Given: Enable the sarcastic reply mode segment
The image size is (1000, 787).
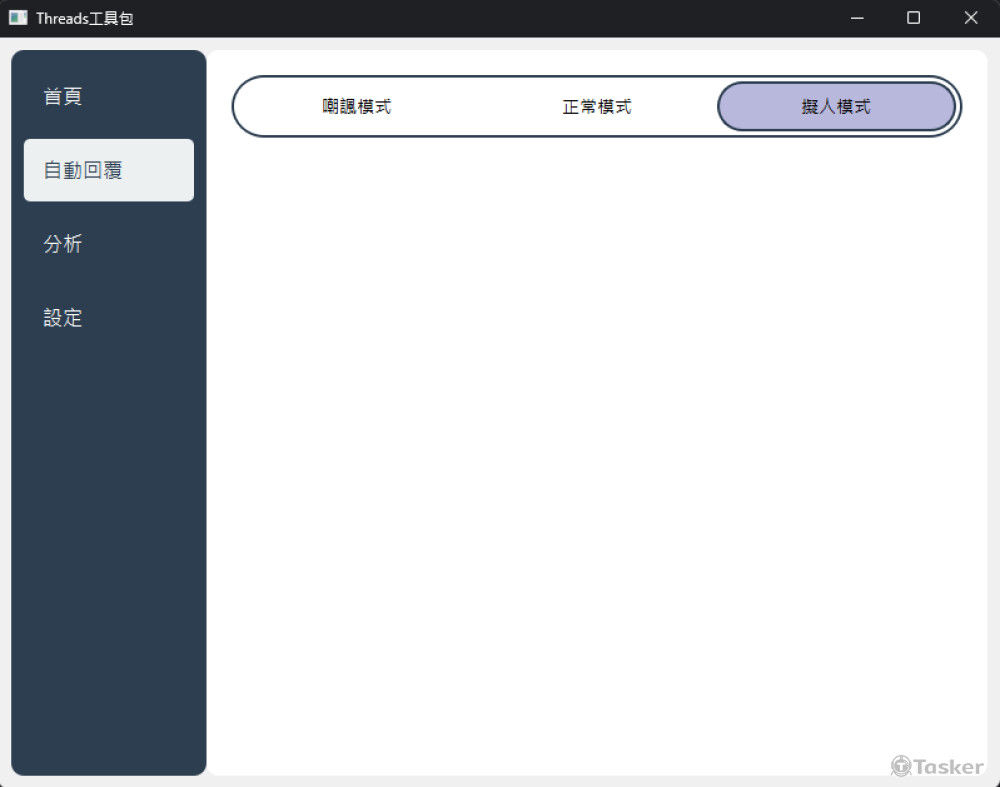Looking at the screenshot, I should pos(357,107).
